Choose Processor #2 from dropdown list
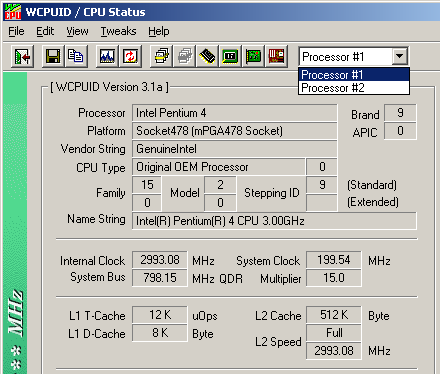440x374 pixels. (x=354, y=88)
